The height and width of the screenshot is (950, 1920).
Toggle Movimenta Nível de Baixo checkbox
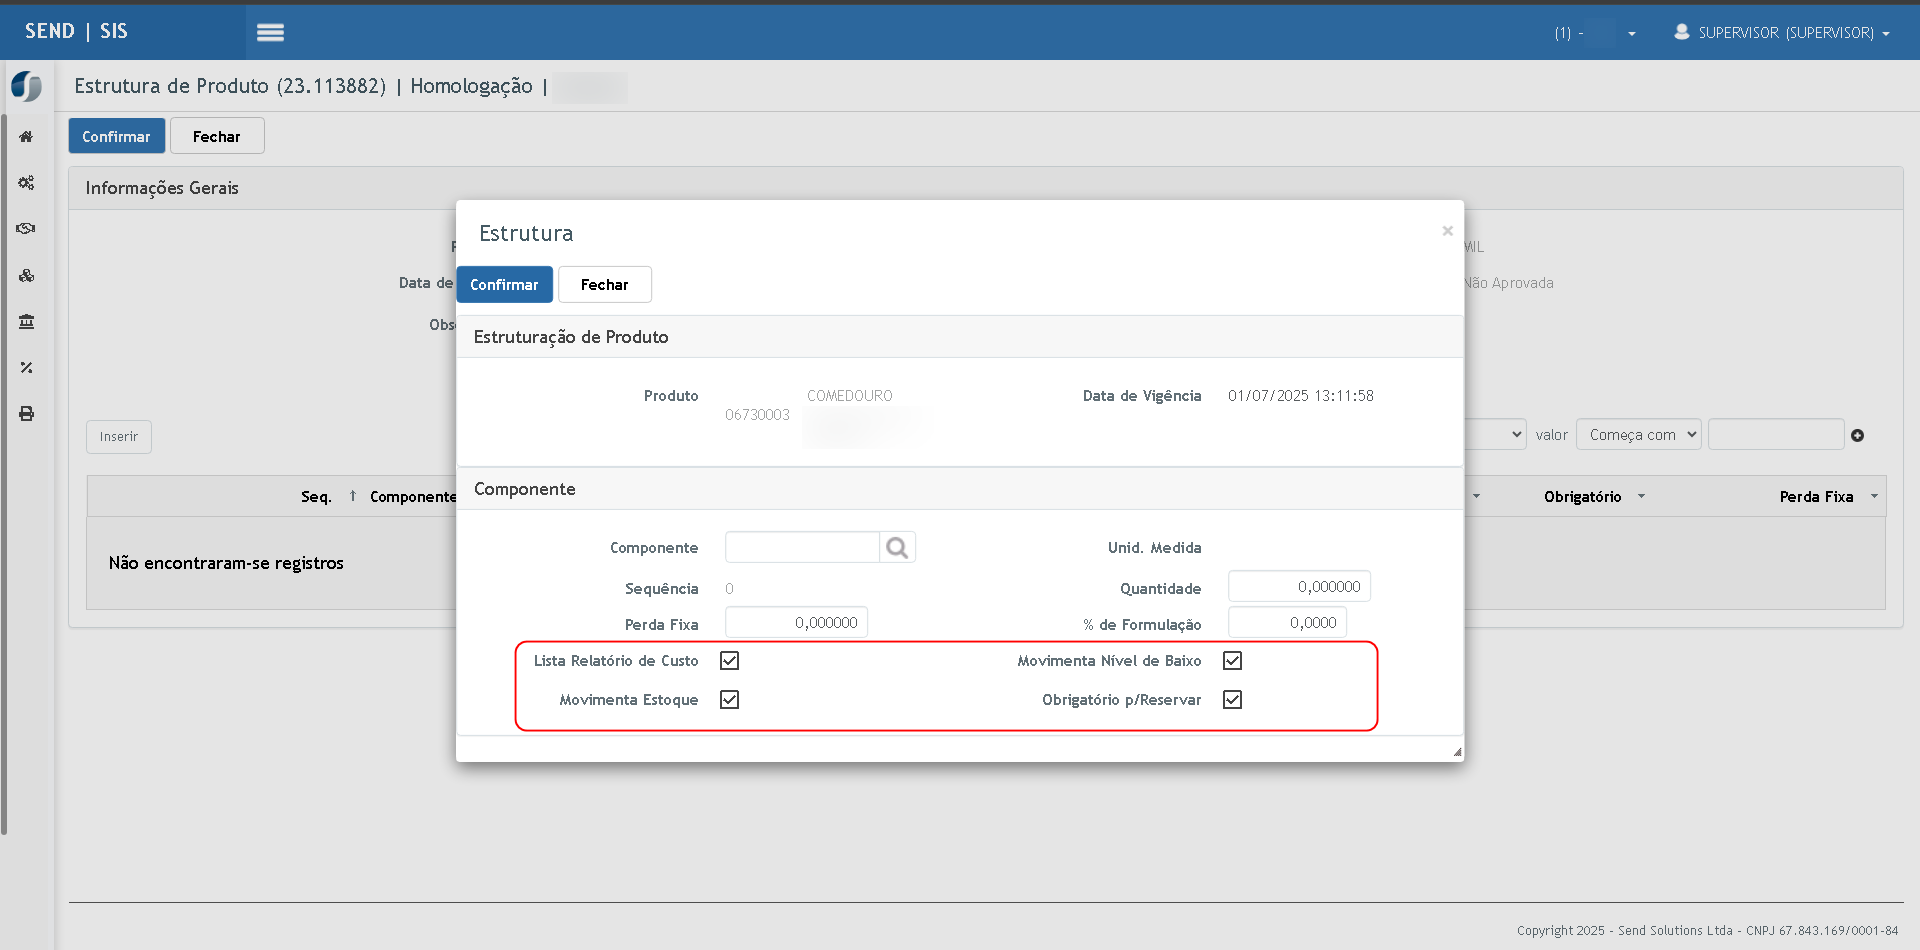(x=1233, y=661)
